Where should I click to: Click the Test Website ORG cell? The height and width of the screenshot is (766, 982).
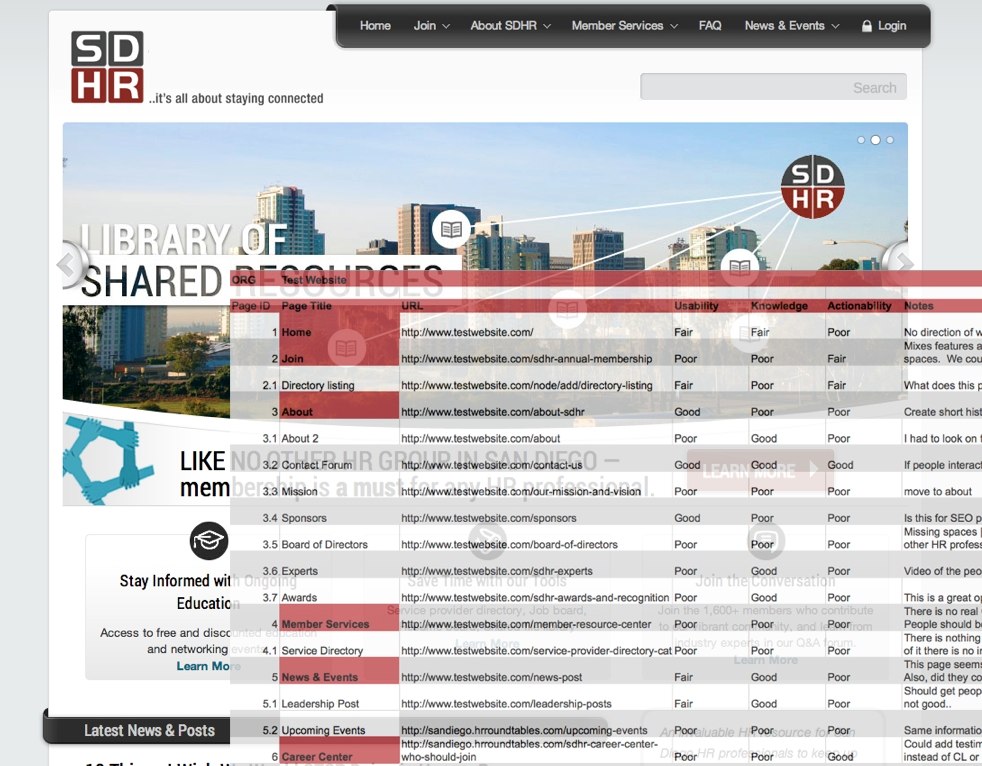(x=314, y=280)
